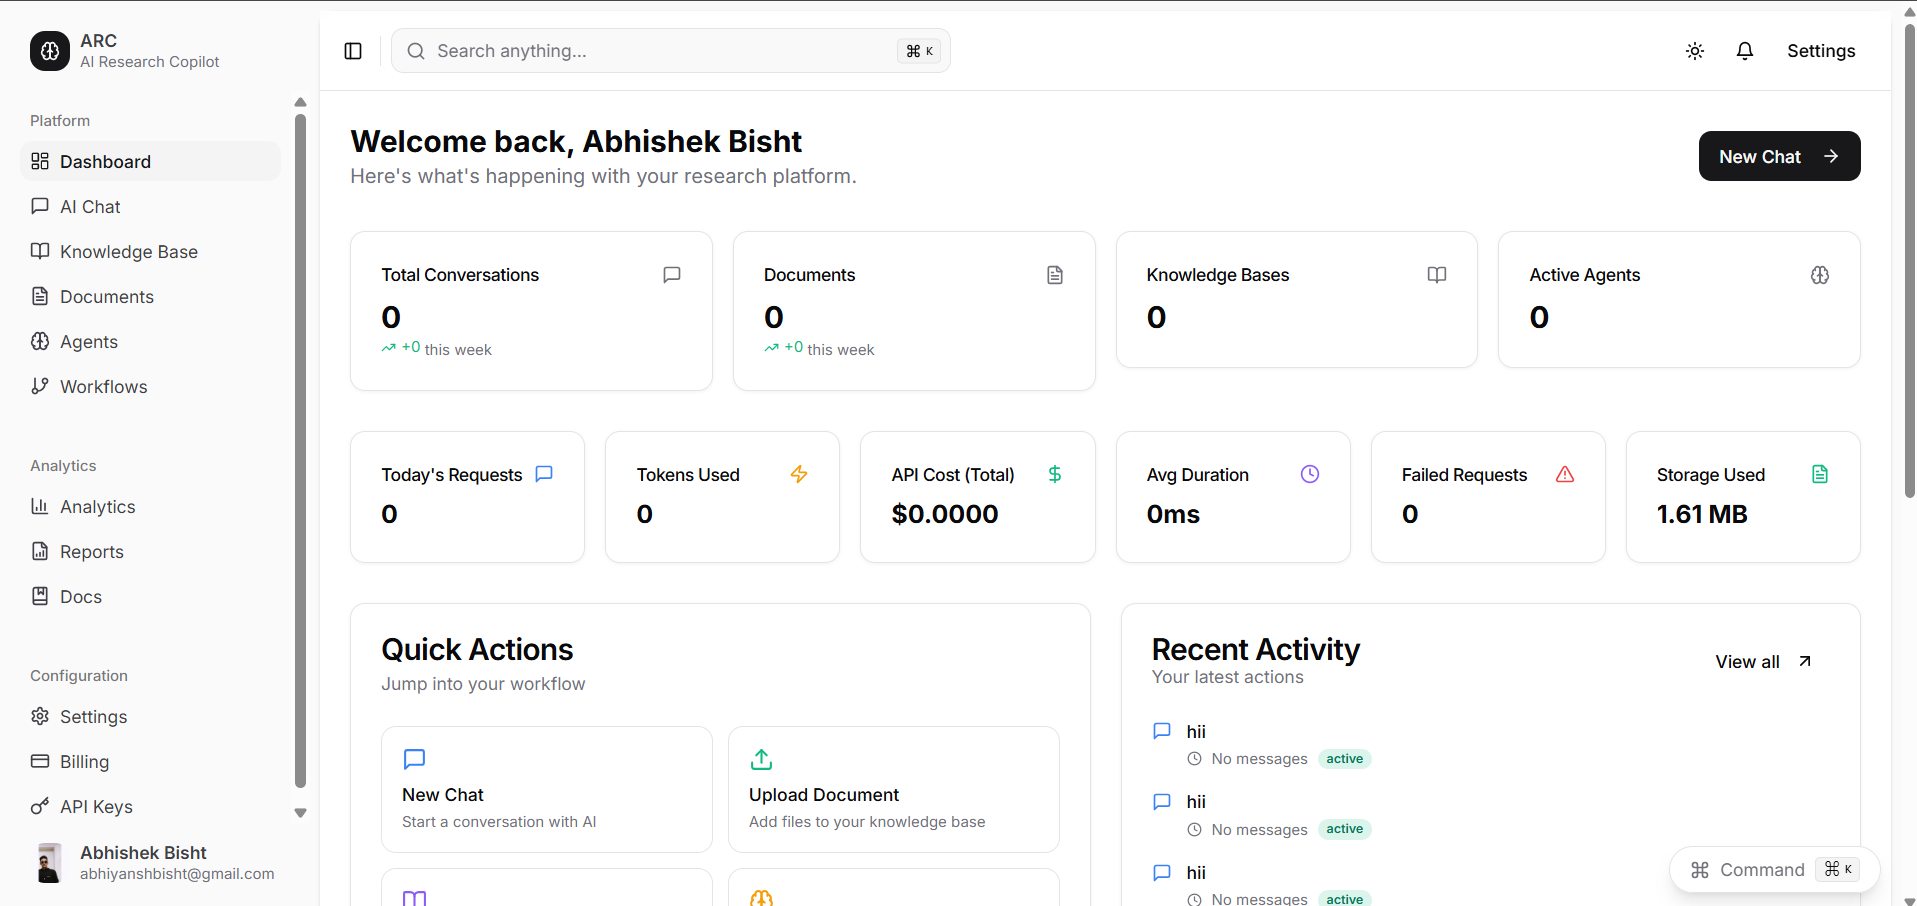1917x906 pixels.
Task: Open notifications bell icon
Action: (1745, 51)
